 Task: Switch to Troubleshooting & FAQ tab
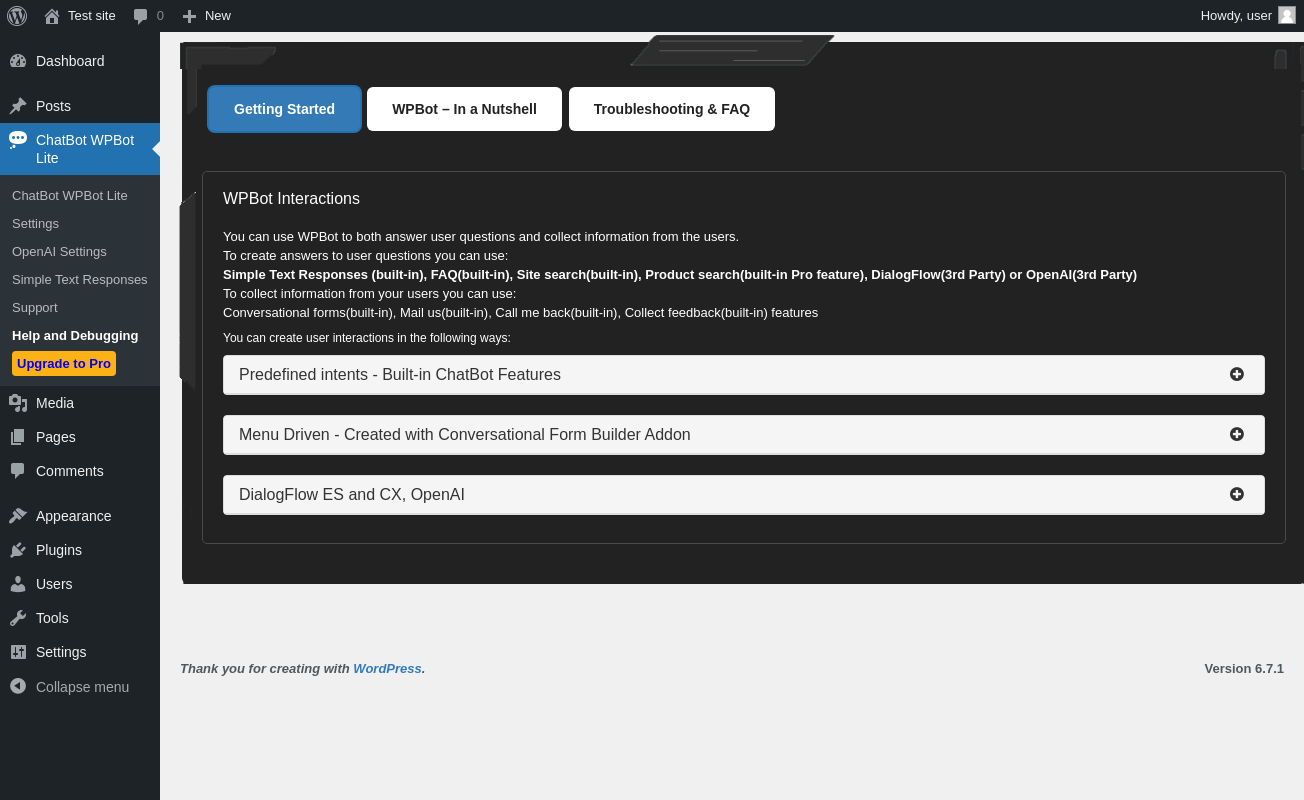[x=672, y=109]
